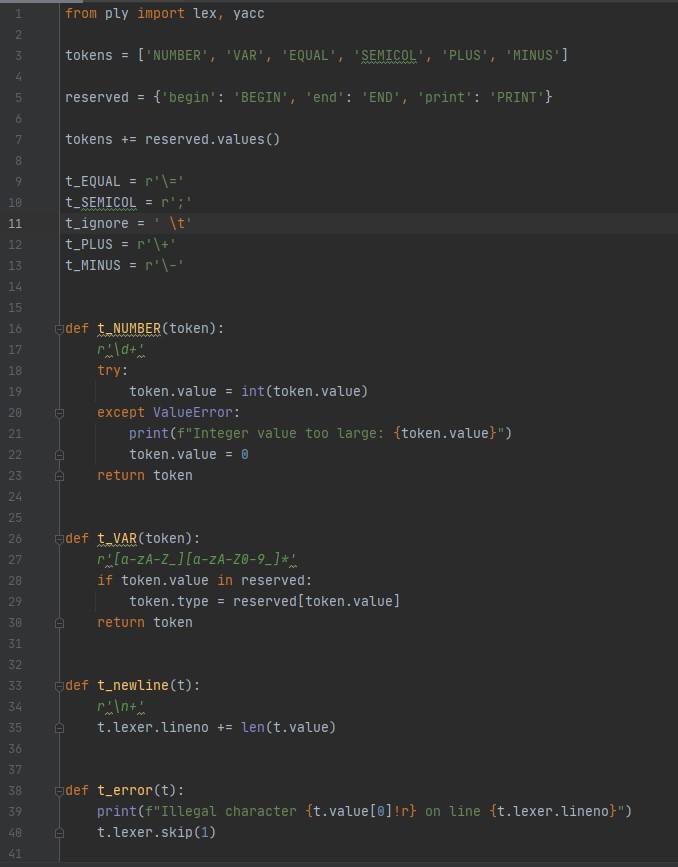Click line number 1 in the gutter
The width and height of the screenshot is (678, 867).
coord(19,13)
